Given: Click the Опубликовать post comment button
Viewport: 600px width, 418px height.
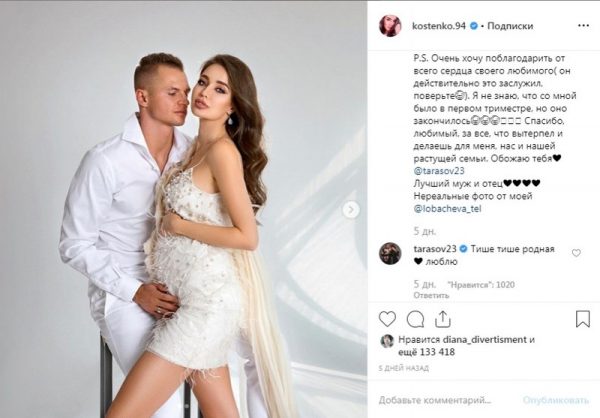Looking at the screenshot, I should tap(556, 400).
